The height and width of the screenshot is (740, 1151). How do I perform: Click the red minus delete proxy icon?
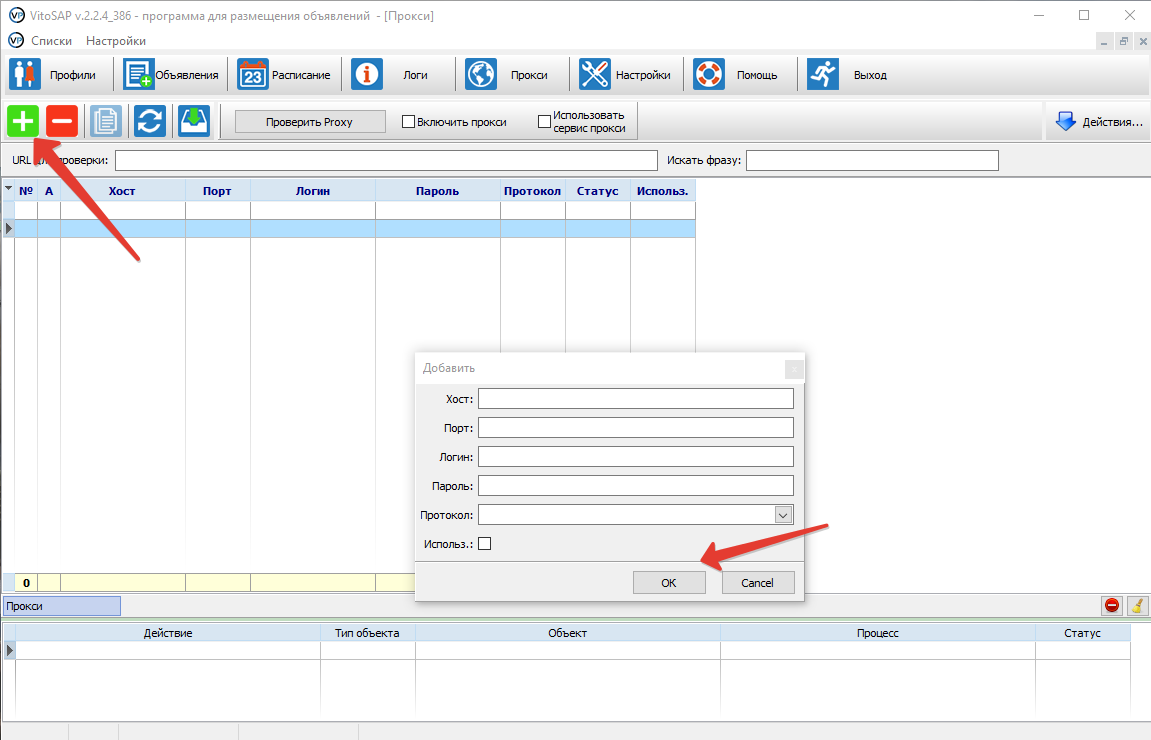click(x=62, y=121)
